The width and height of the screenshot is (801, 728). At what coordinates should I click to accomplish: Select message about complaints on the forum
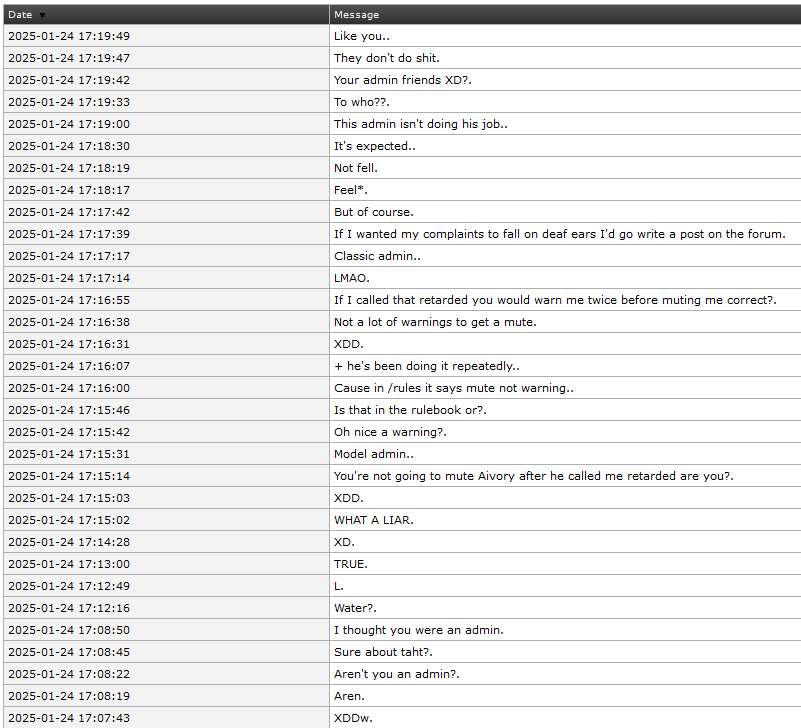[560, 234]
